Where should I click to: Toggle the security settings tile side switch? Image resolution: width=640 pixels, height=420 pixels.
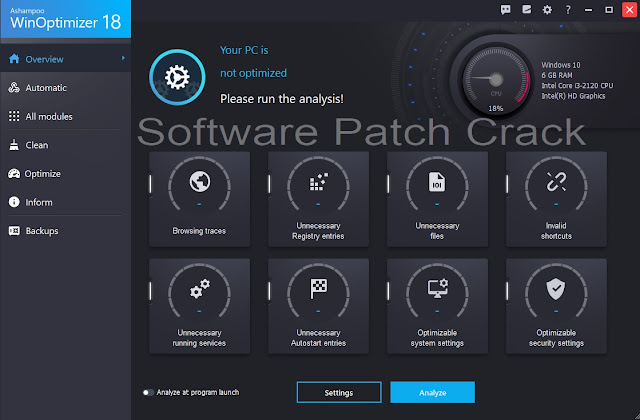(x=507, y=291)
